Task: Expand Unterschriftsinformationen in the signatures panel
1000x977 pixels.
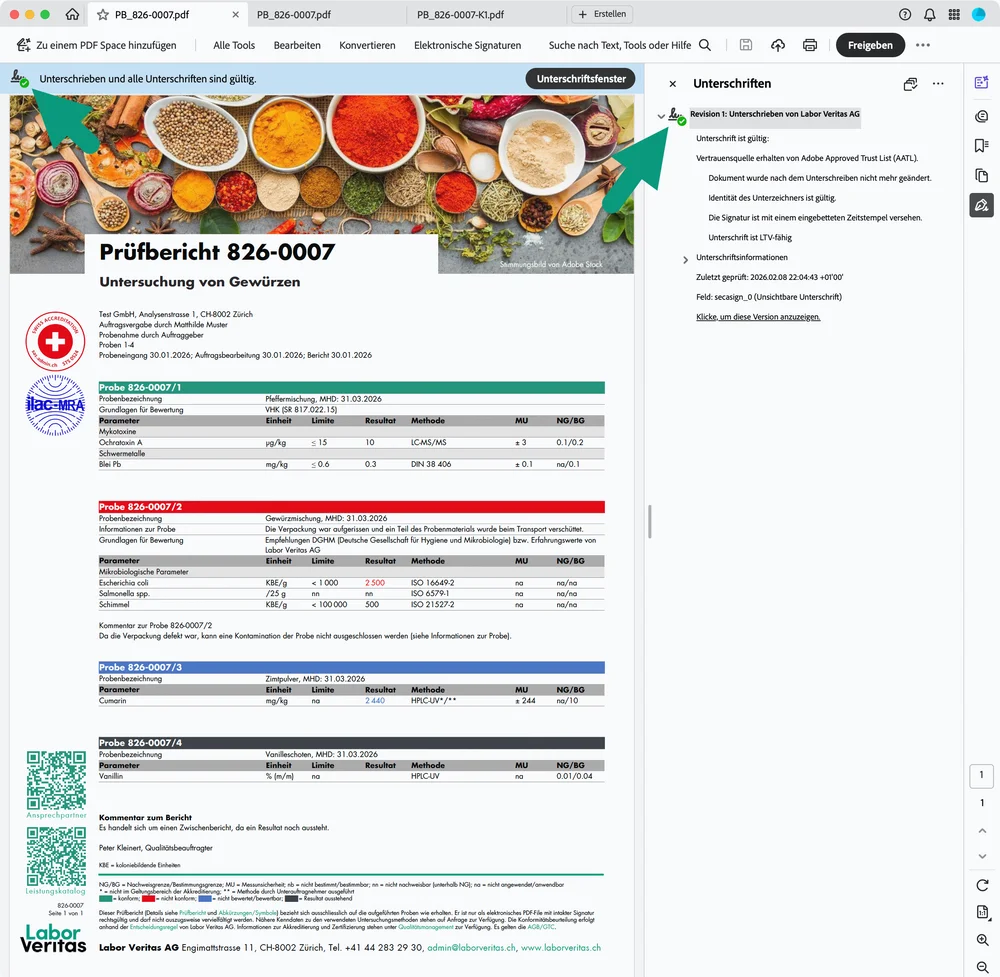Action: click(x=686, y=258)
